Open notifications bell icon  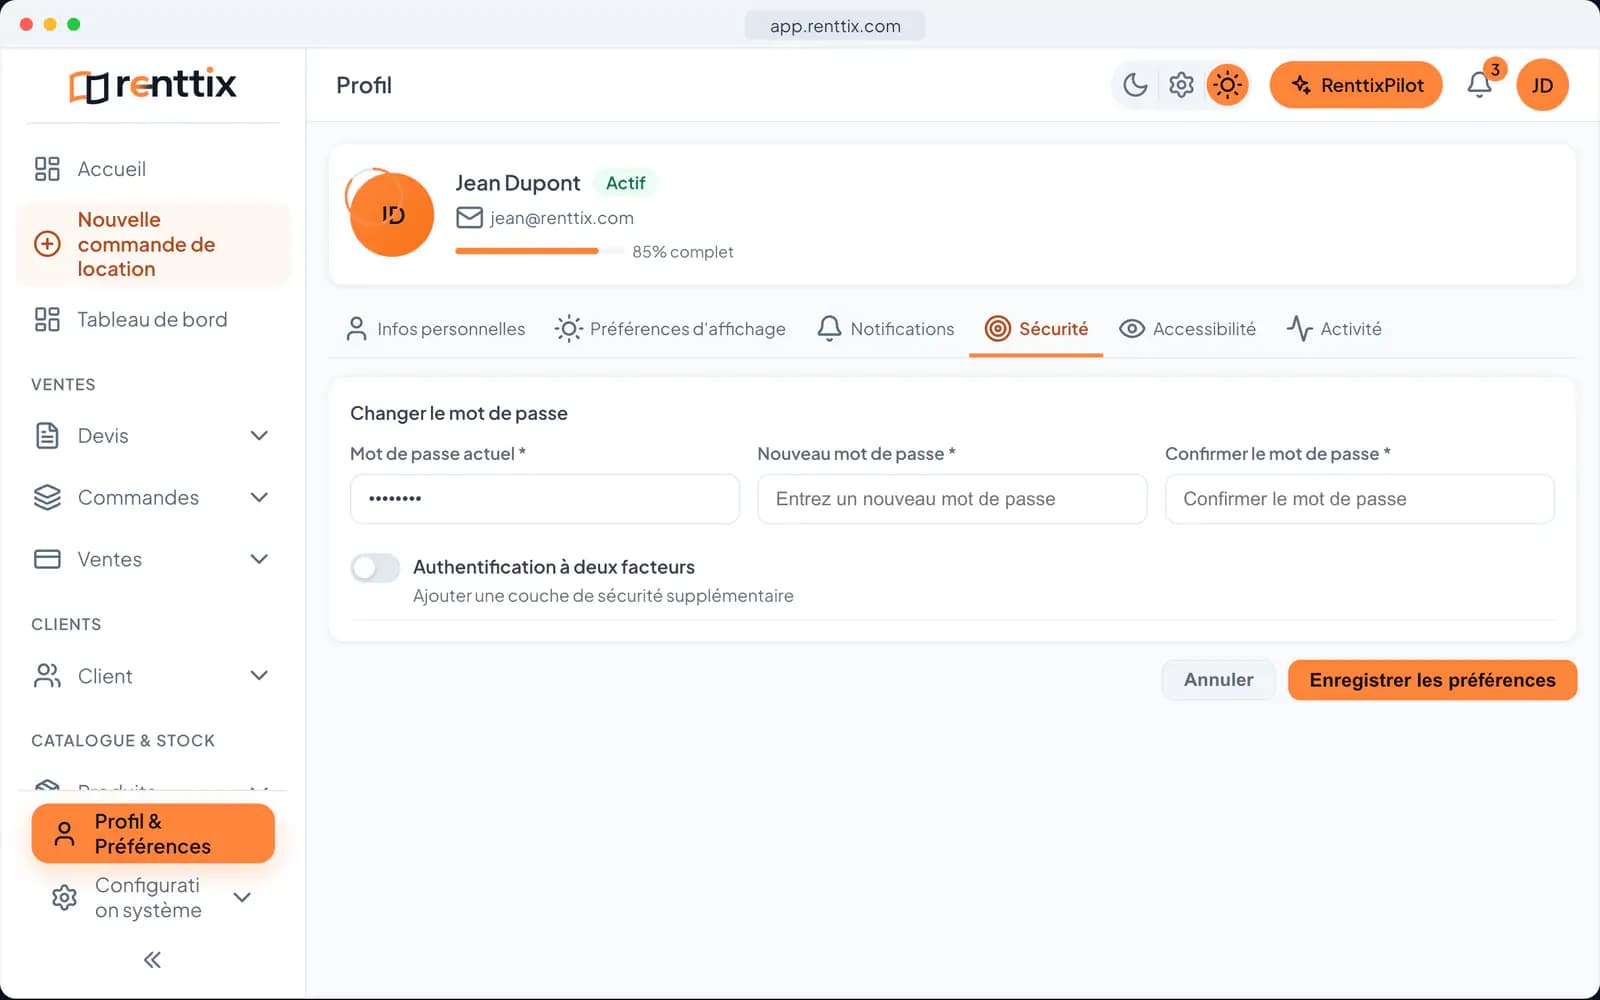coord(1480,85)
